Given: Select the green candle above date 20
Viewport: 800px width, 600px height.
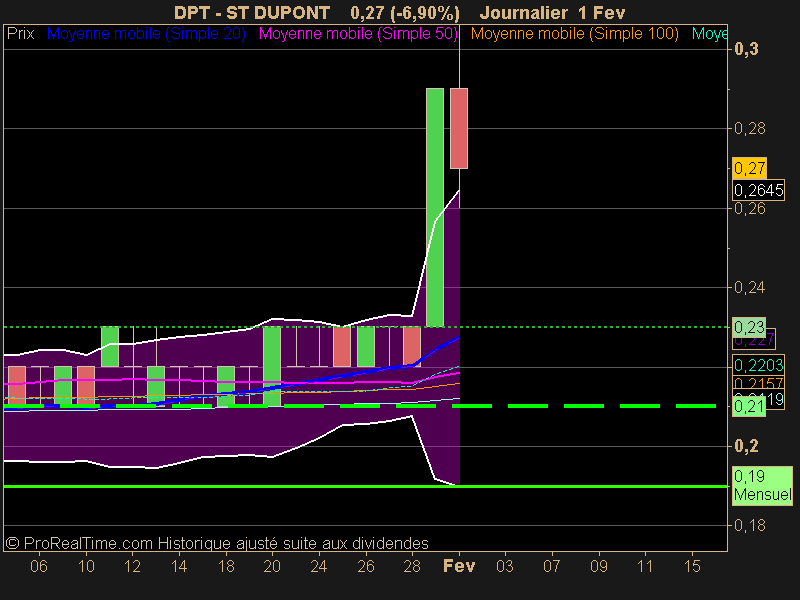Looking at the screenshot, I should tap(272, 366).
